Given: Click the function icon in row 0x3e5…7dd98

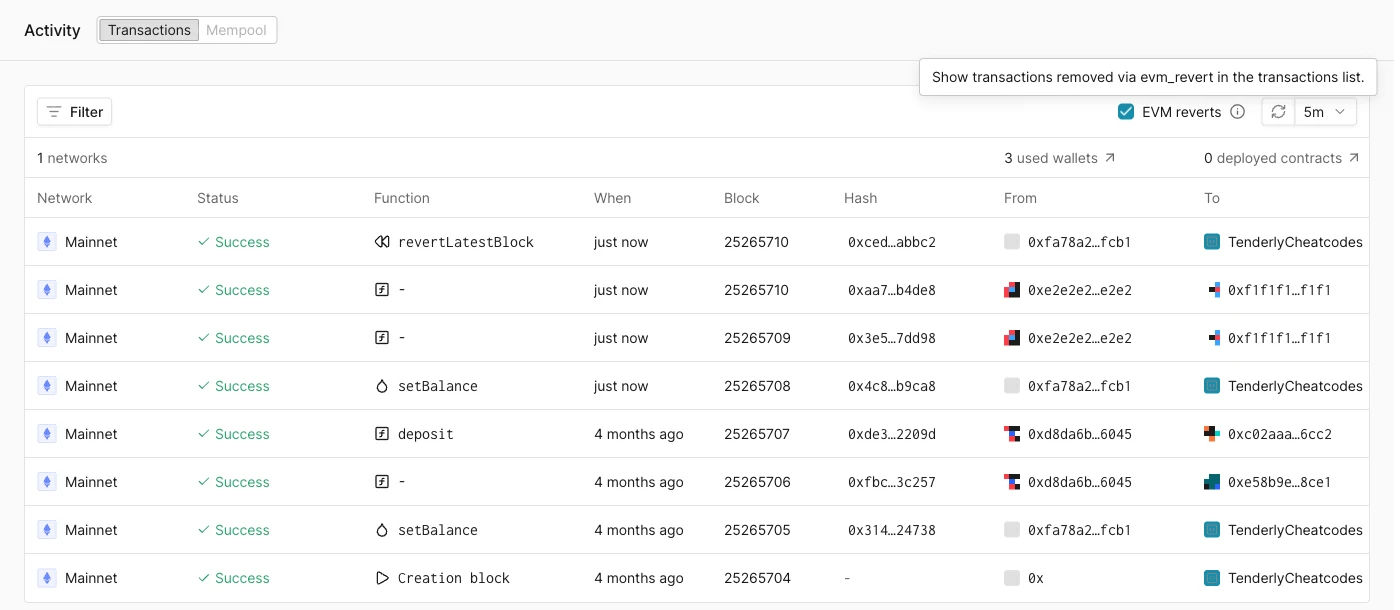Looking at the screenshot, I should click(382, 338).
